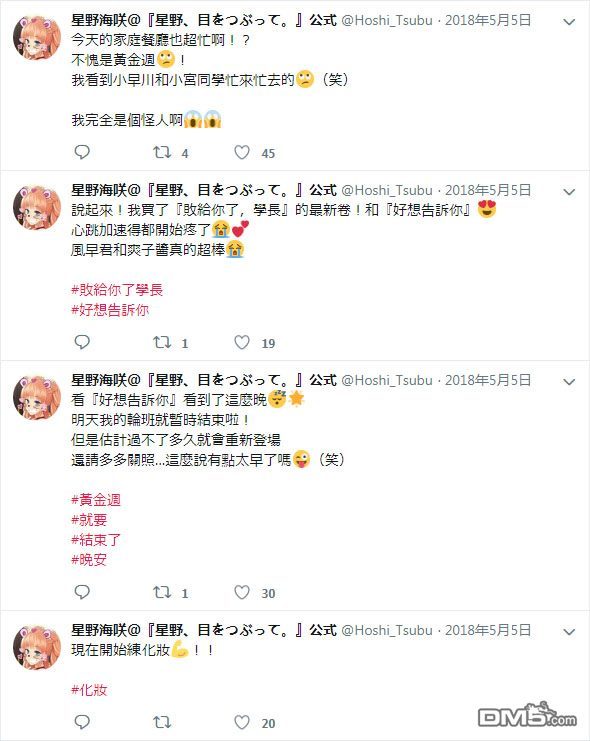Open the #敗給你了學長 hashtag
Viewport: 590px width, 741px height.
pyautogui.click(x=117, y=290)
